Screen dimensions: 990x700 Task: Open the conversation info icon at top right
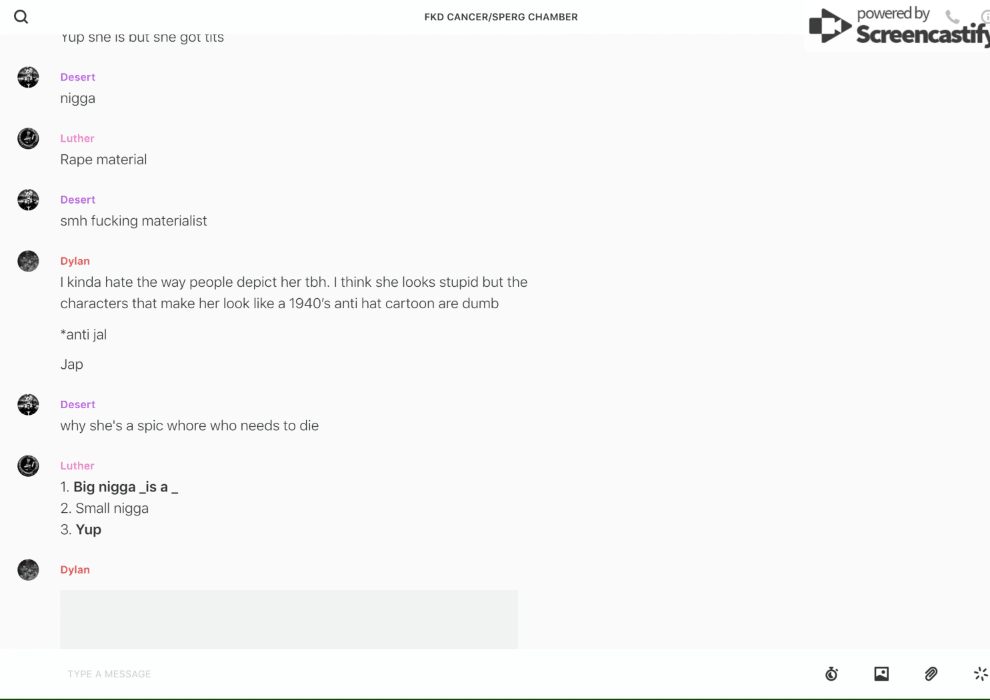click(985, 17)
